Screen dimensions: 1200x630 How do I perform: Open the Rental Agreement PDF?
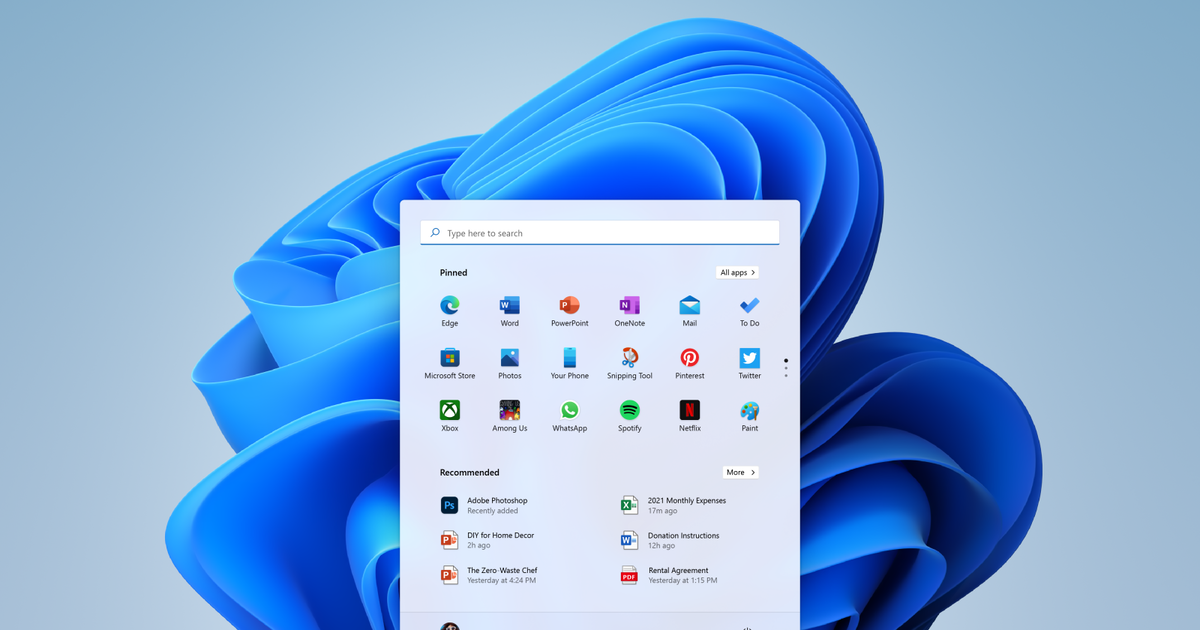click(677, 575)
